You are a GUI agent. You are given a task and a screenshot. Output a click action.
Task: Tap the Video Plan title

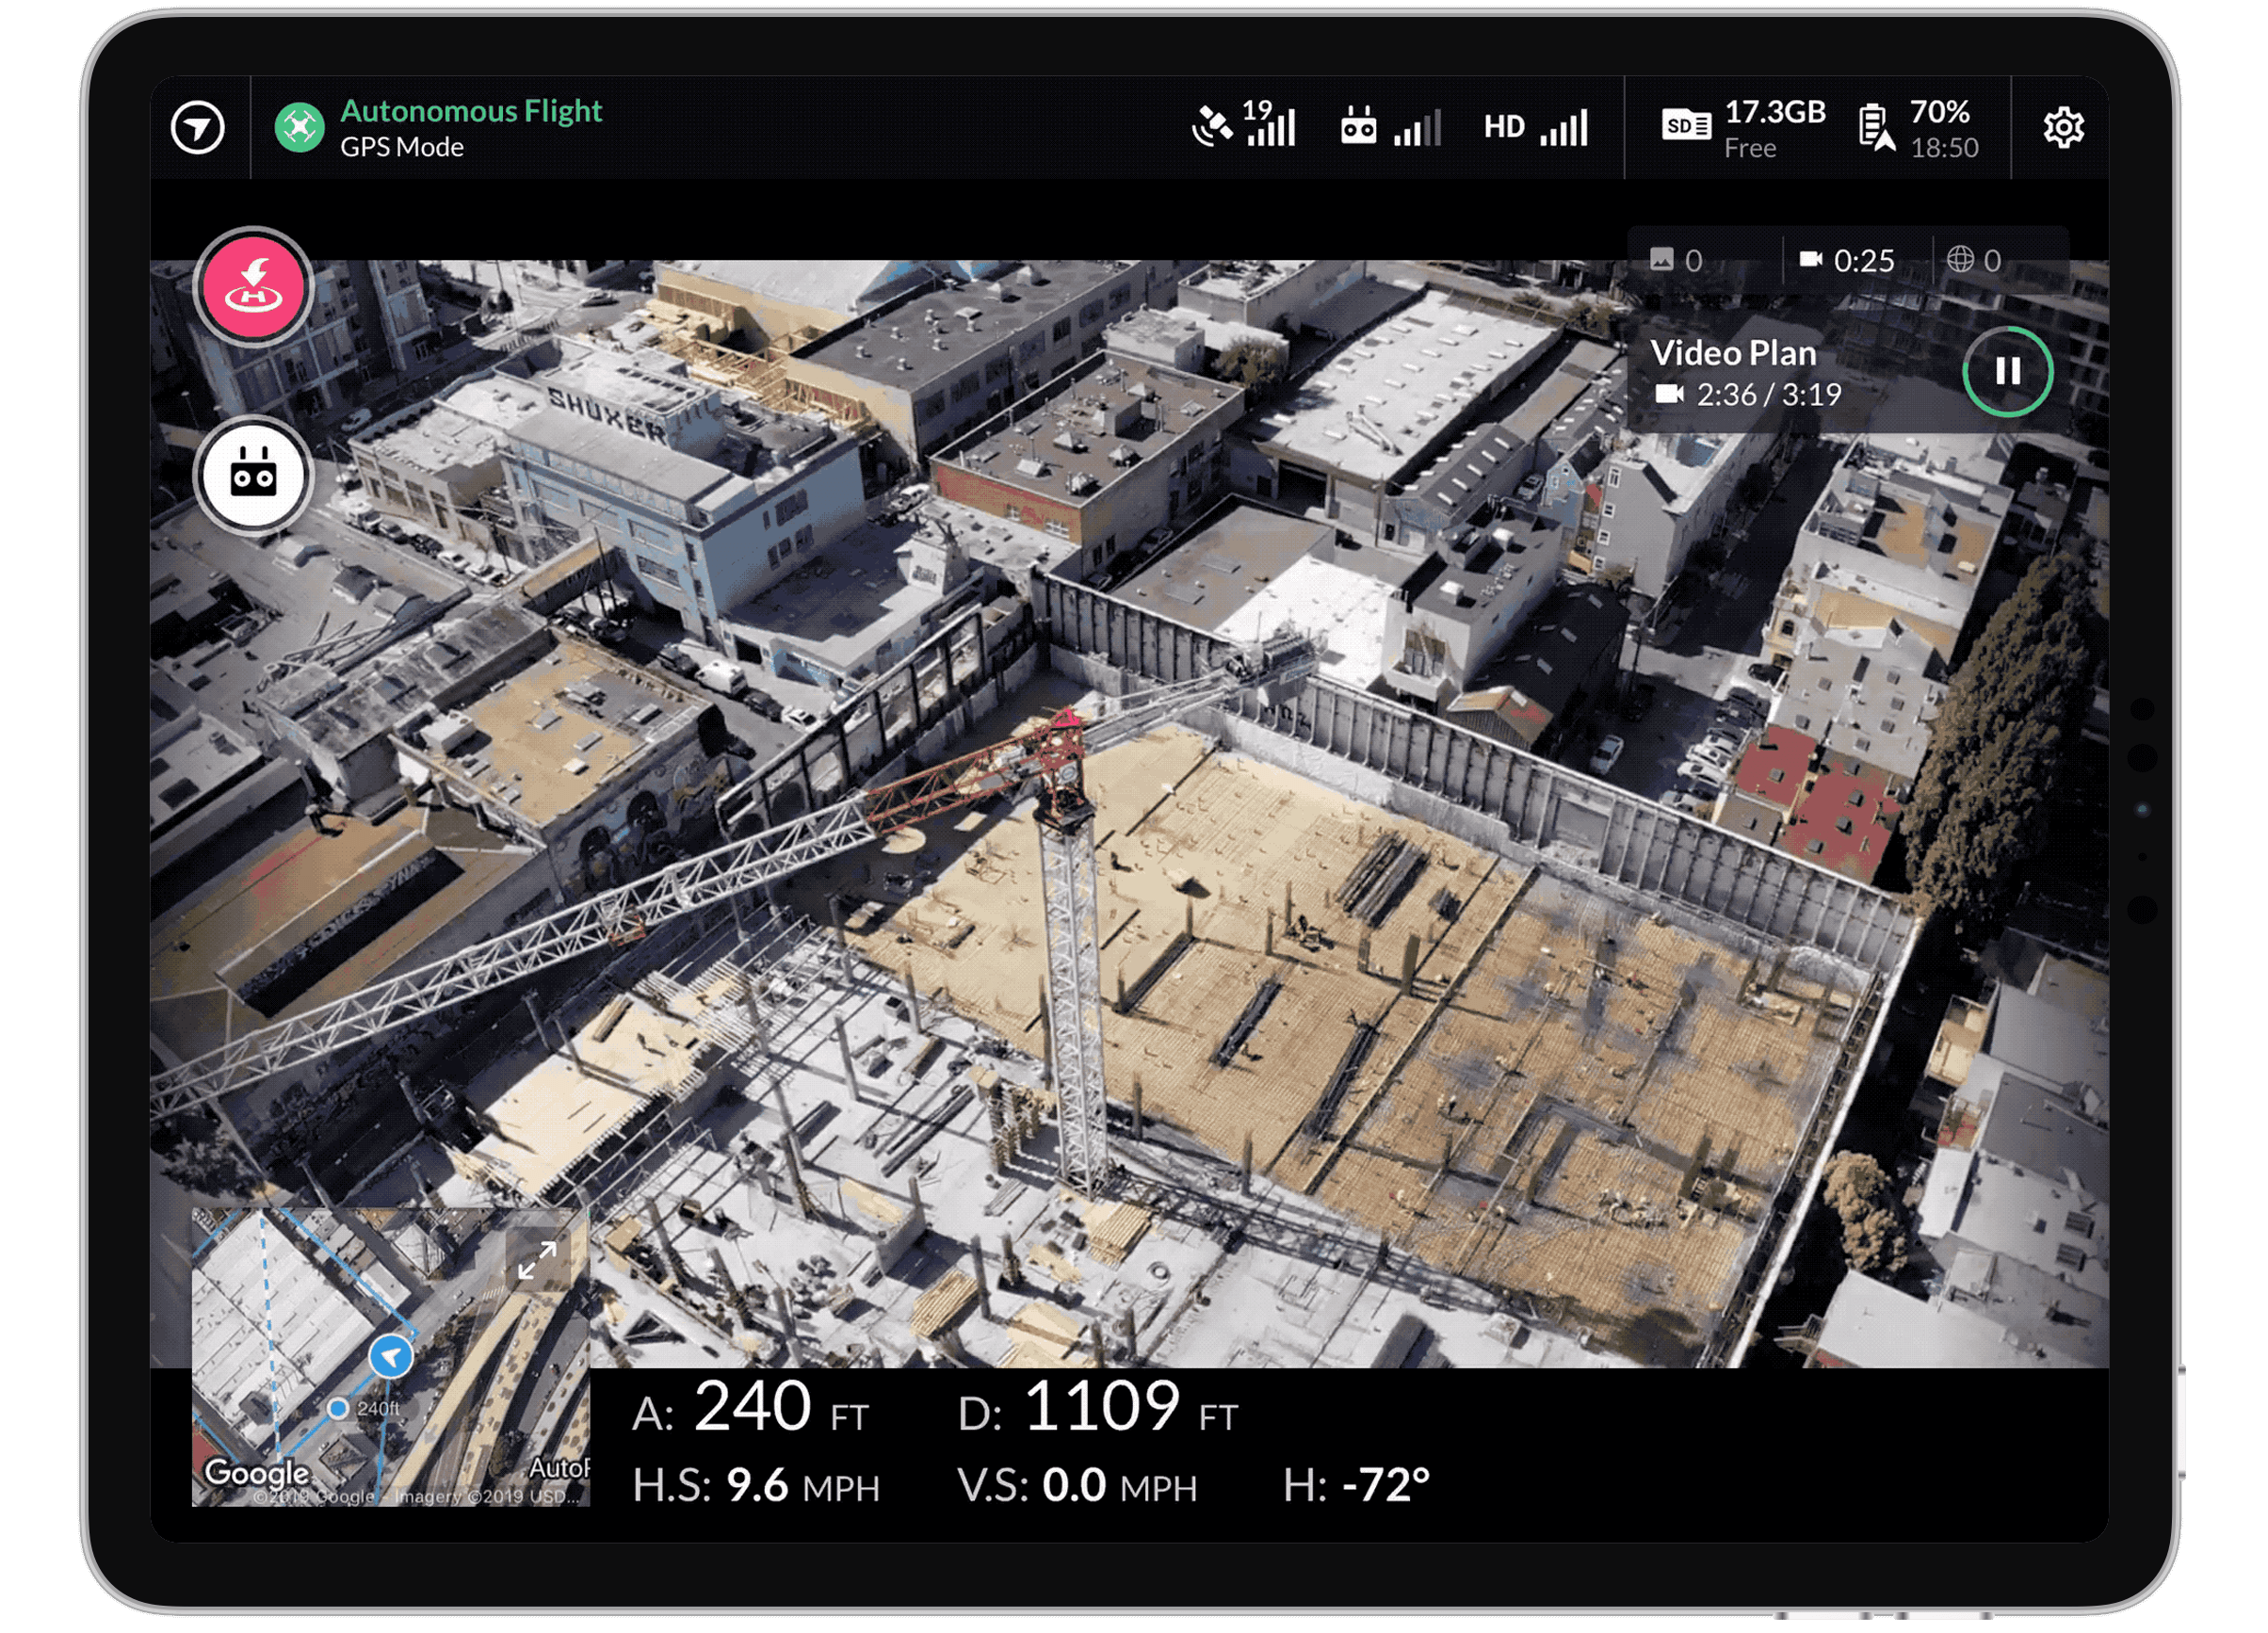point(1733,353)
